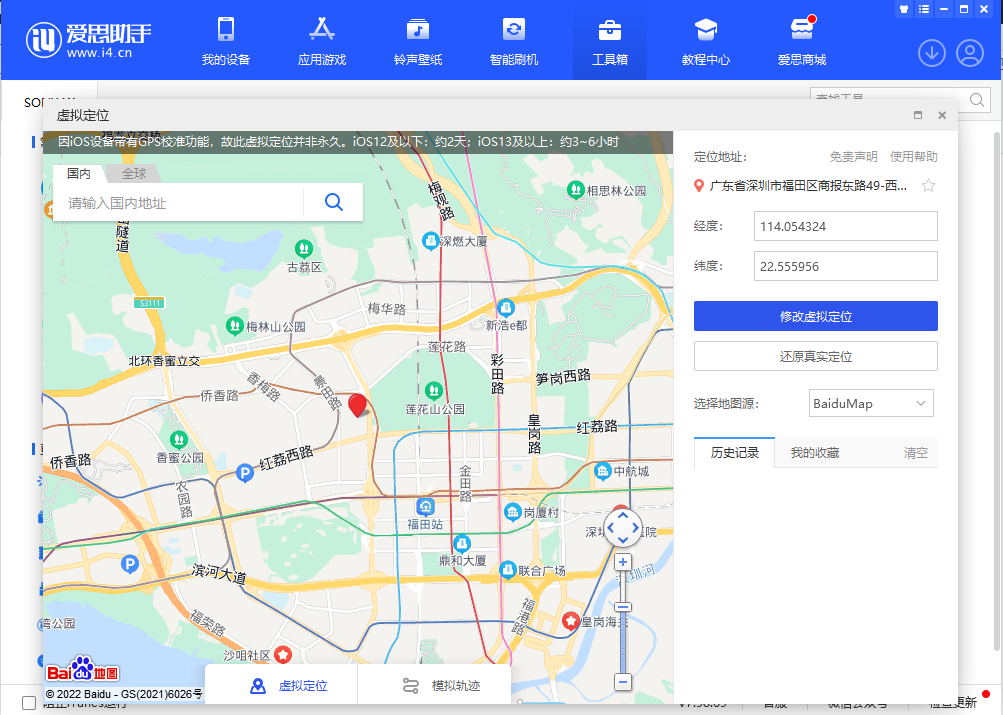The image size is (1003, 715).
Task: Maximize the 虚拟定位 dialog
Action: pyautogui.click(x=918, y=115)
